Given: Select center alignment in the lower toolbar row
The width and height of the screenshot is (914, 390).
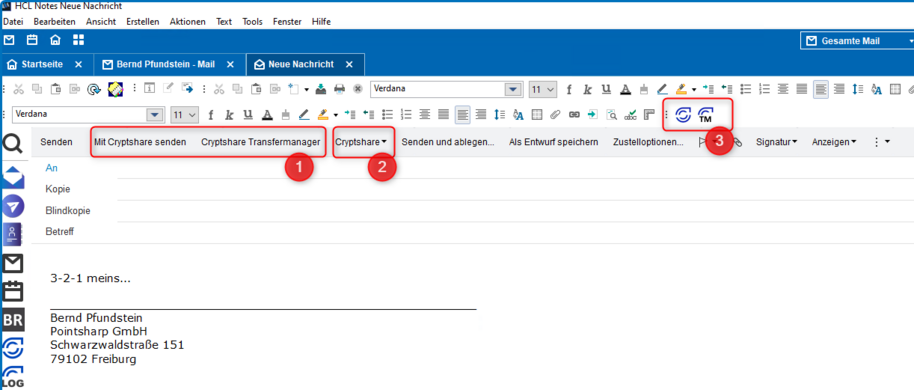Looking at the screenshot, I should point(425,114).
